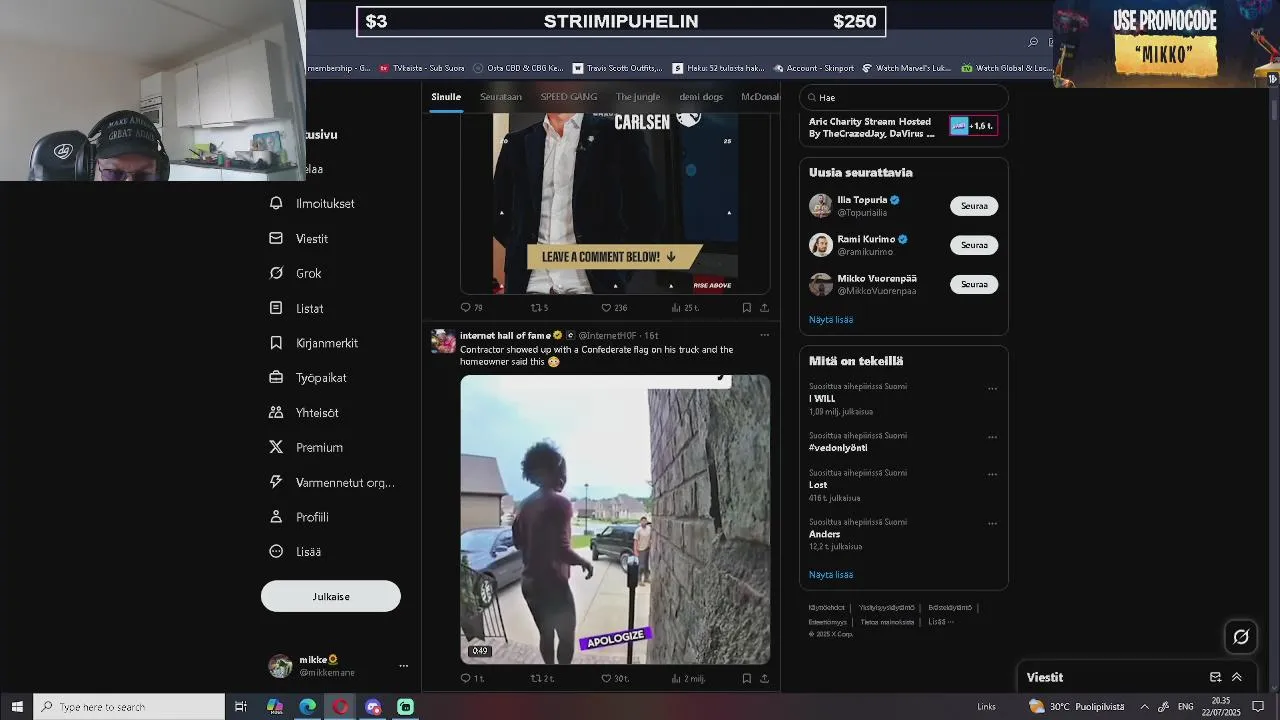The height and width of the screenshot is (720, 1280).
Task: Open Opera GX from taskbar
Action: [x=341, y=707]
